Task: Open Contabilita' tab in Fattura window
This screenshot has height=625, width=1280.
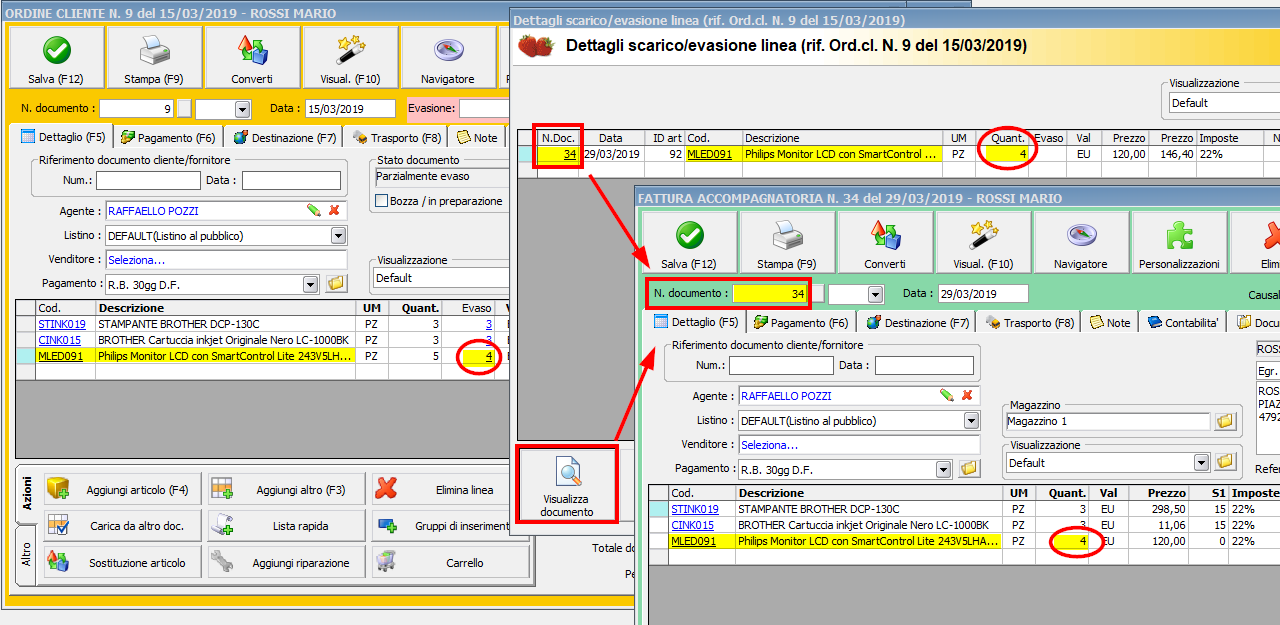Action: (1183, 323)
